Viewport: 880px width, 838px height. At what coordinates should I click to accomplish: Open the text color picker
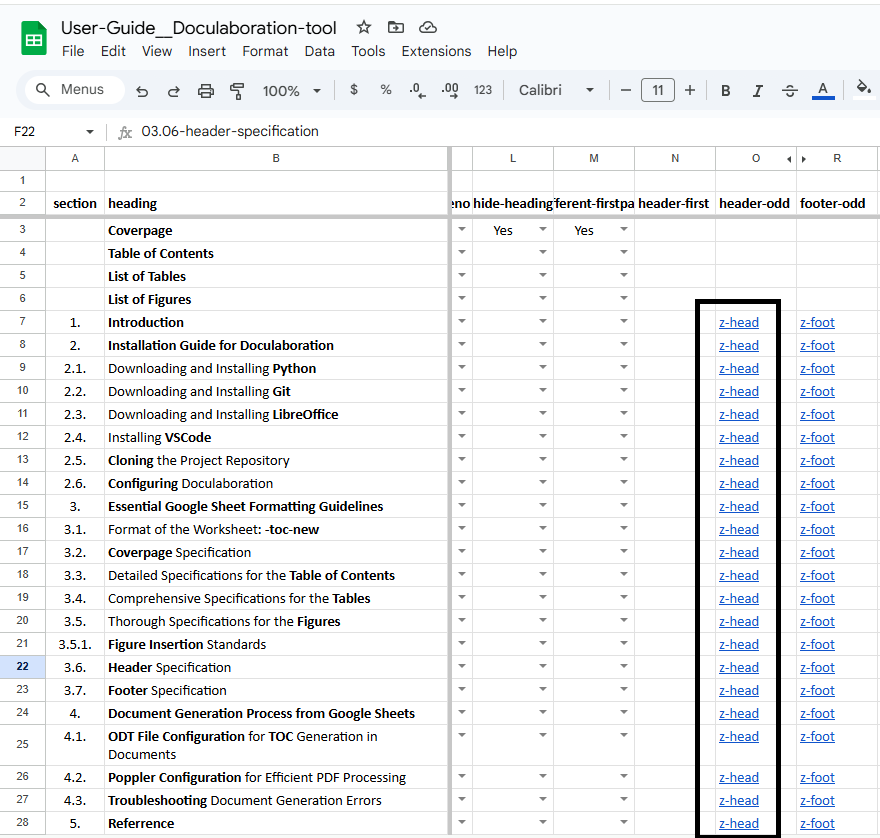point(823,90)
